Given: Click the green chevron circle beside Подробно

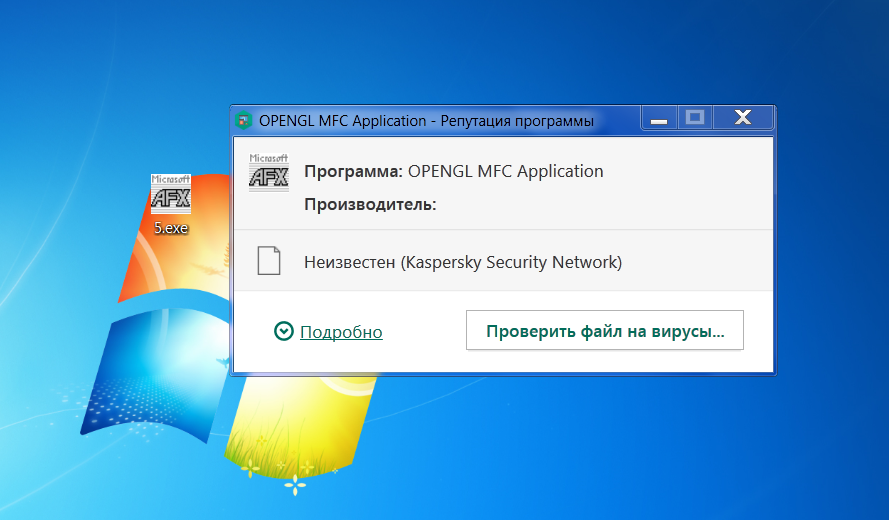Looking at the screenshot, I should point(284,331).
